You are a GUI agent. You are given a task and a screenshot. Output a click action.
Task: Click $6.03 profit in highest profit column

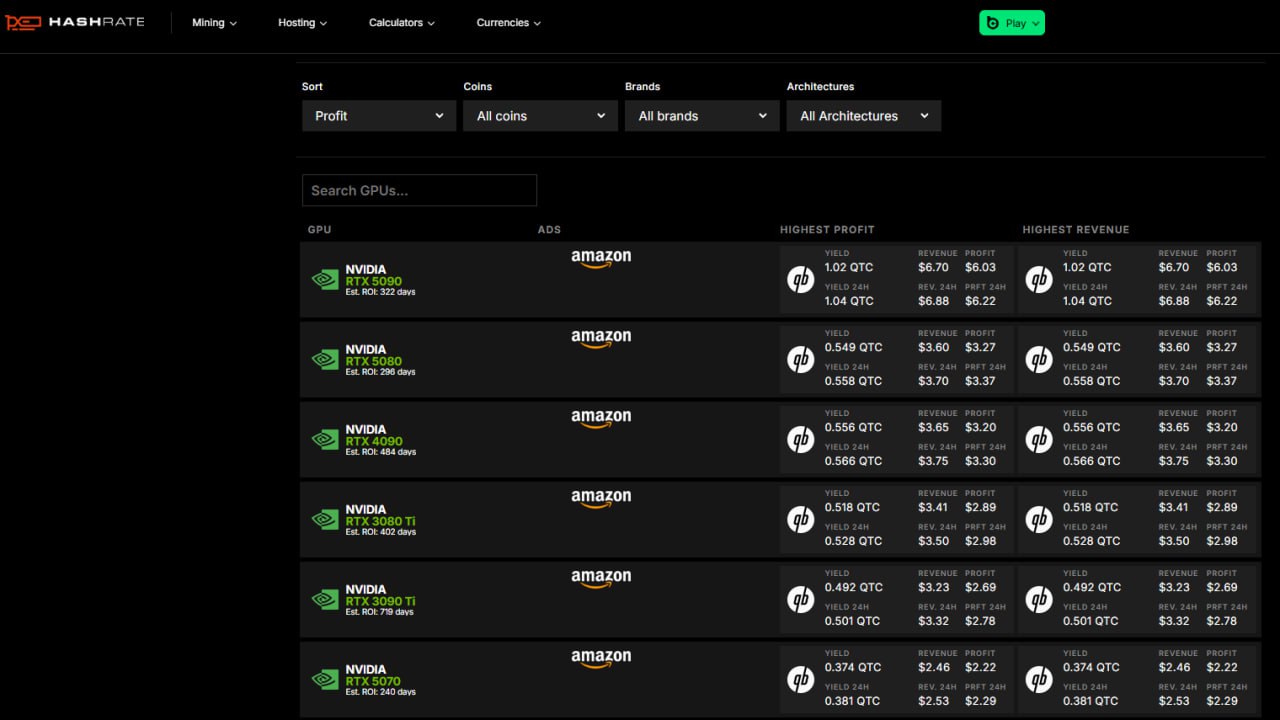(x=981, y=267)
